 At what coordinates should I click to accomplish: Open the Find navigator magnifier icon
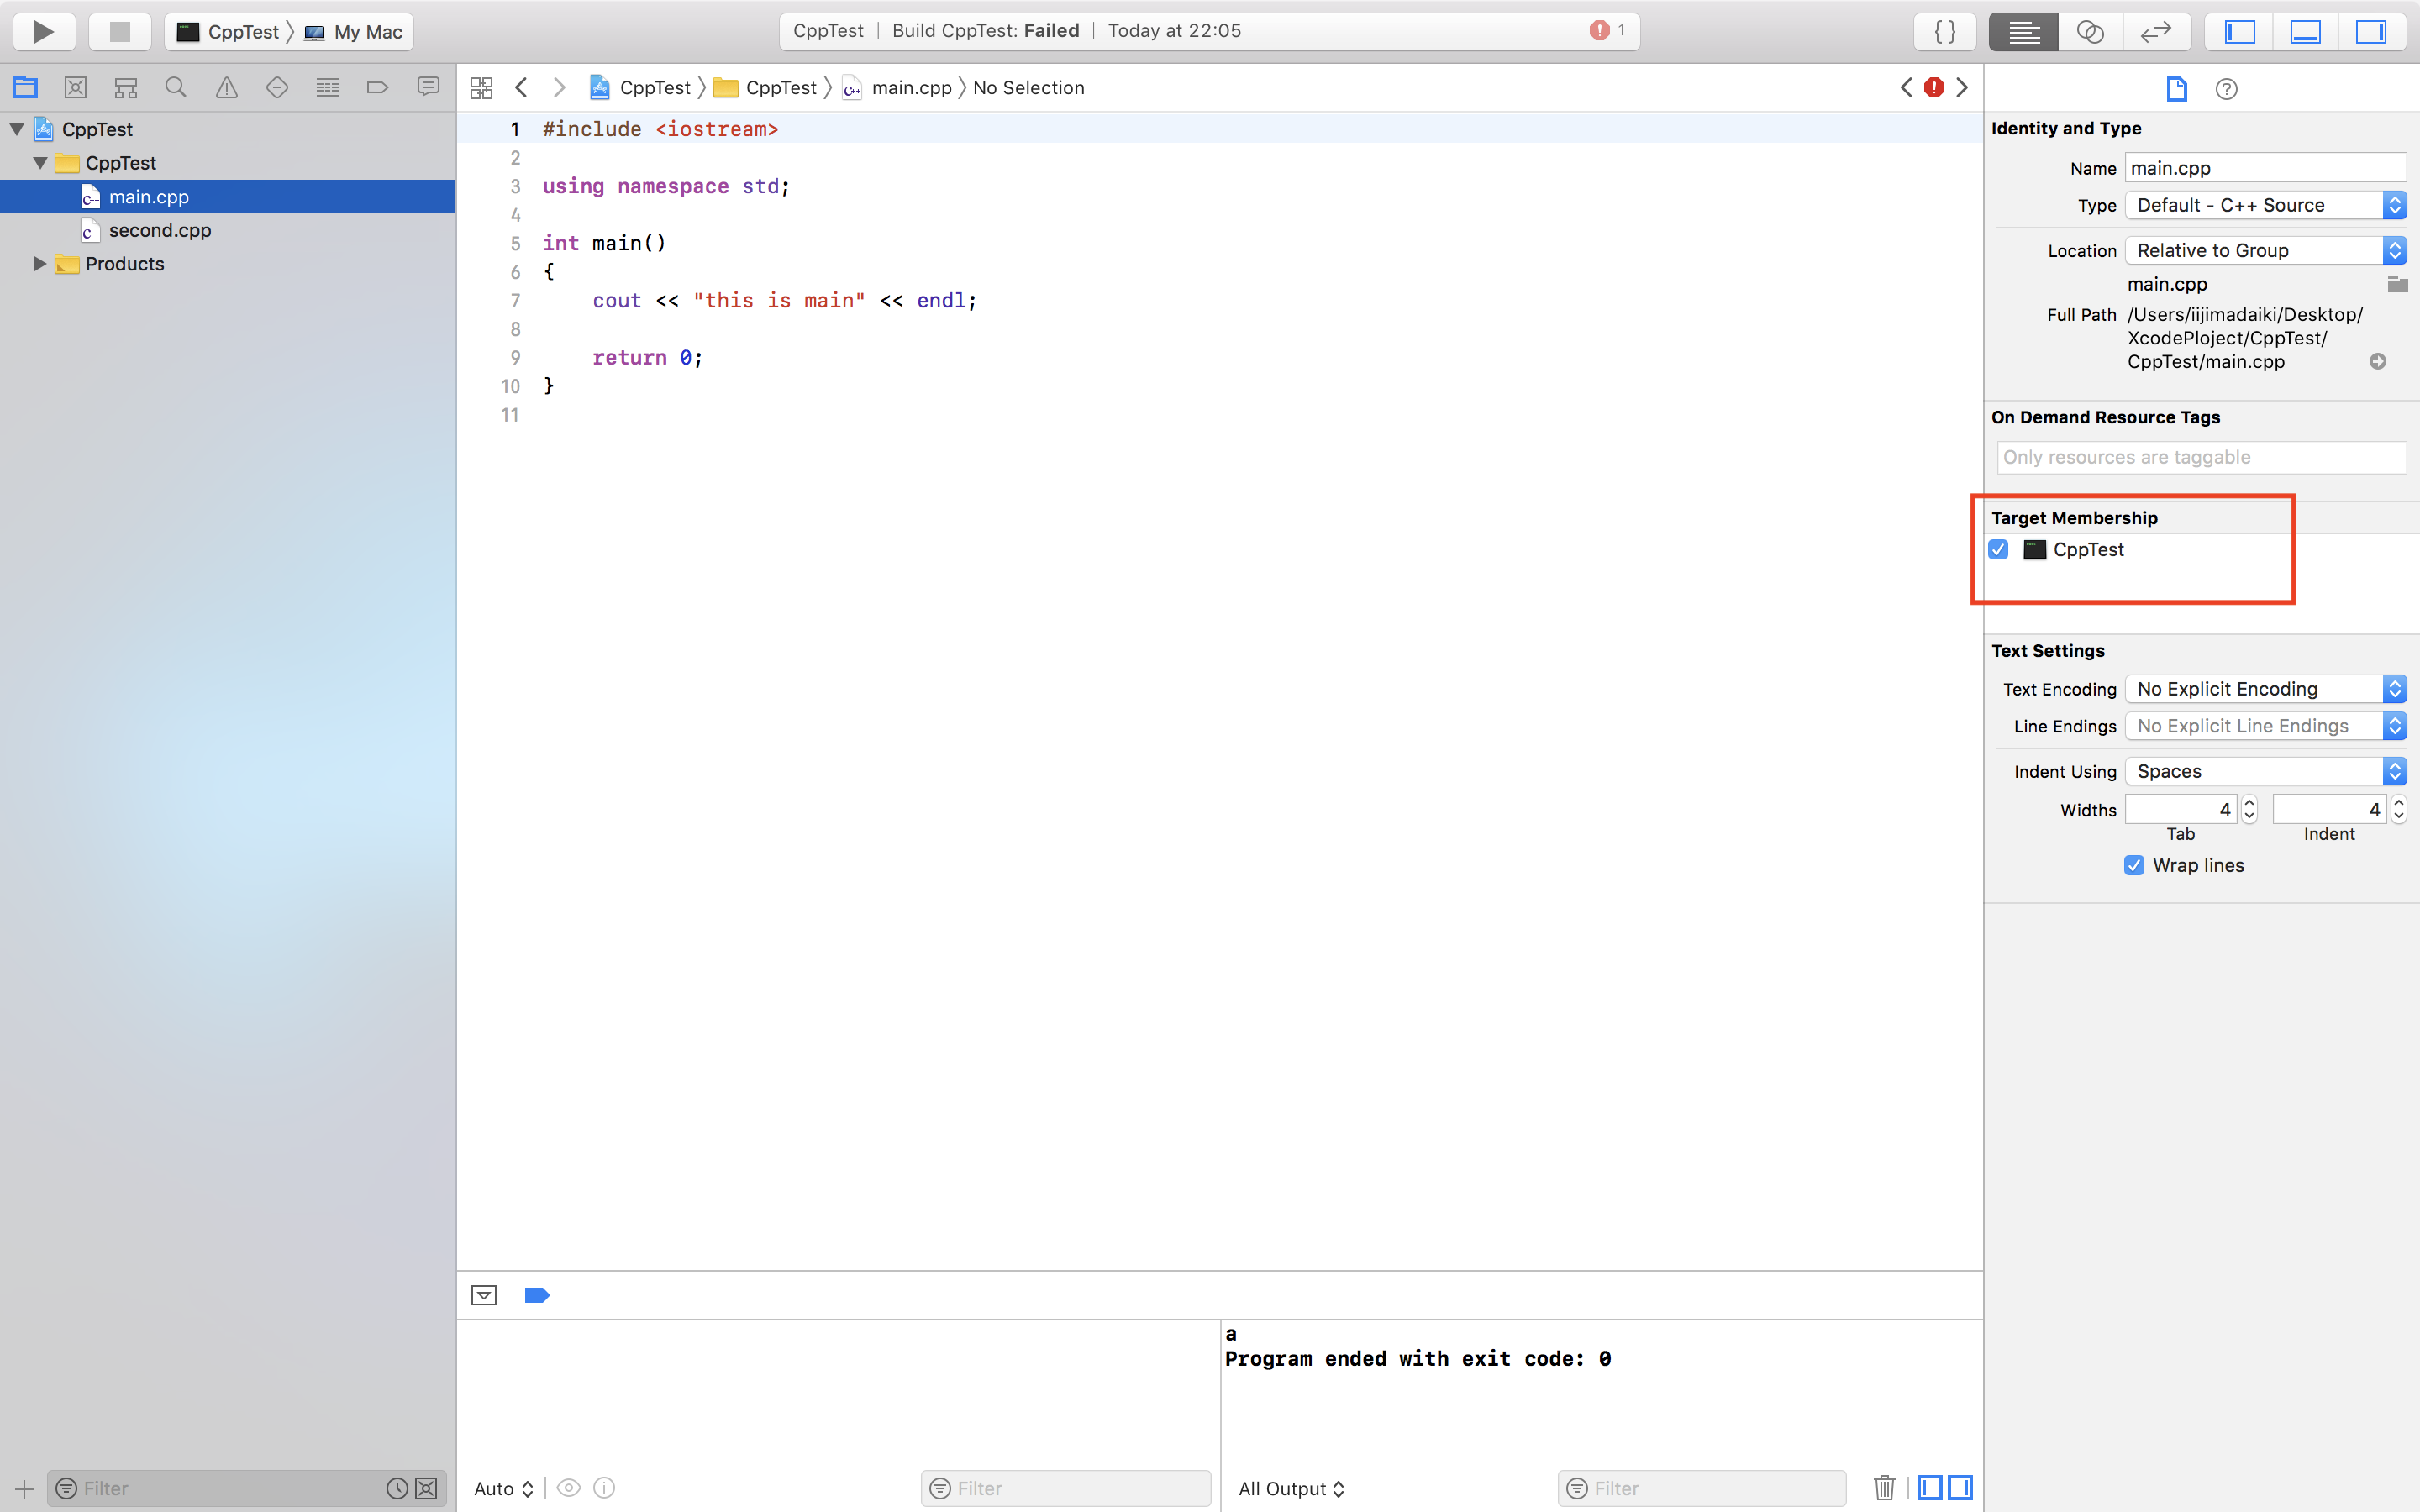(x=176, y=88)
